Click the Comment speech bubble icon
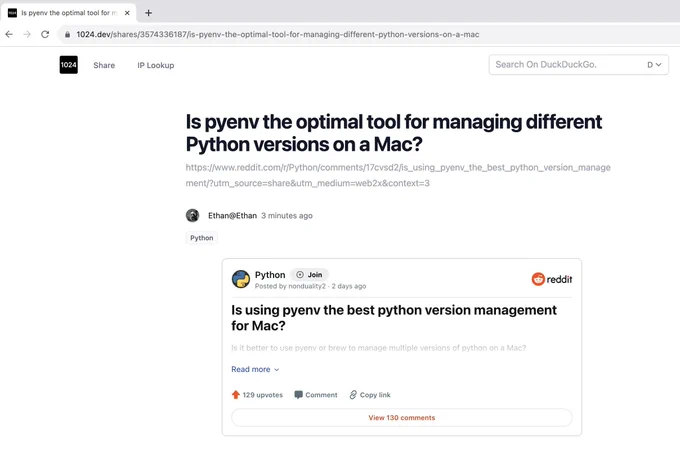 click(298, 394)
